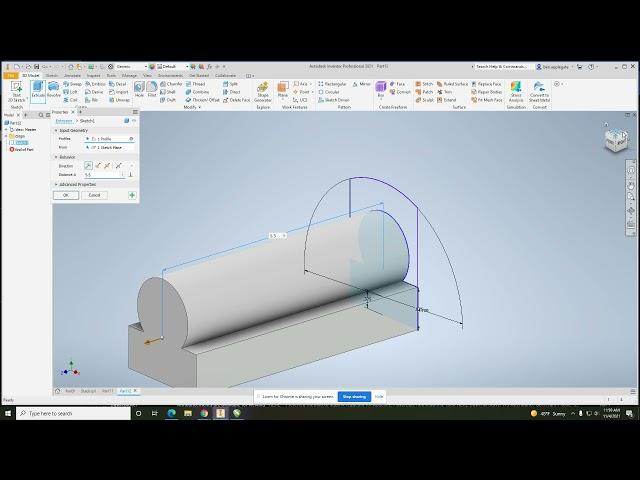Select the symmetric direction option
The height and width of the screenshot is (480, 640).
coord(107,165)
